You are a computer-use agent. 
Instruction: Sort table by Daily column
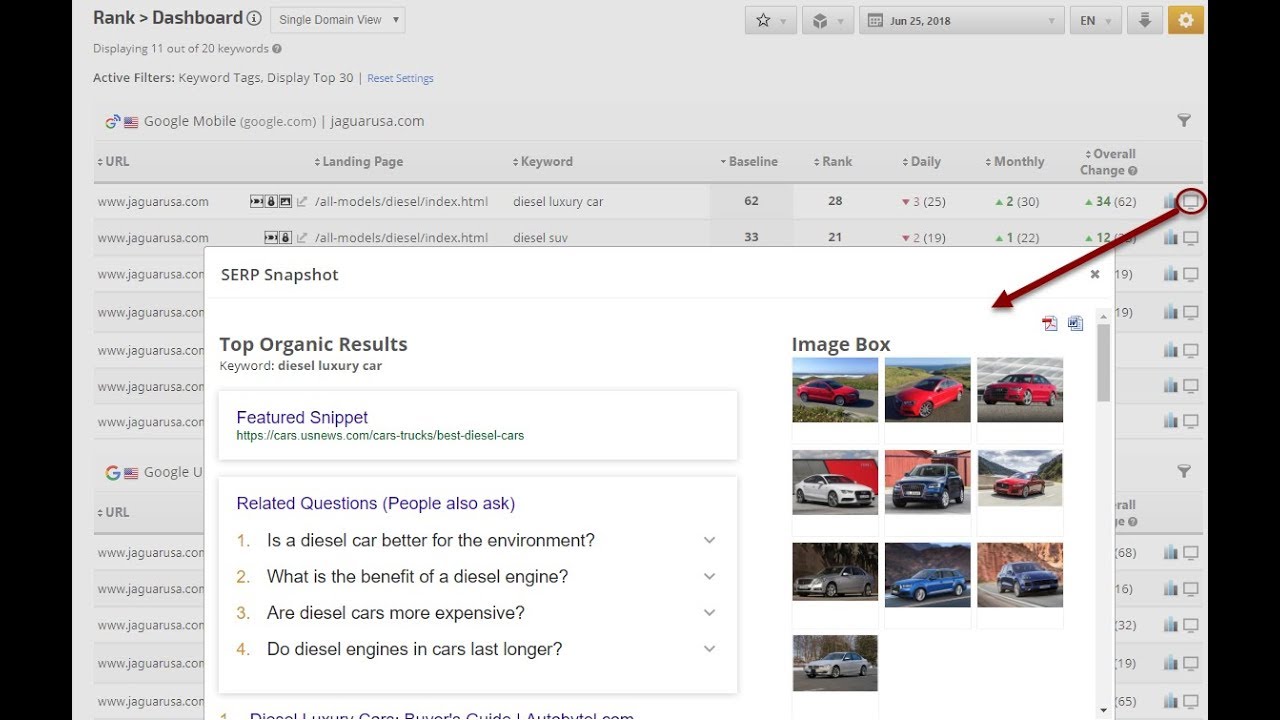coord(921,161)
